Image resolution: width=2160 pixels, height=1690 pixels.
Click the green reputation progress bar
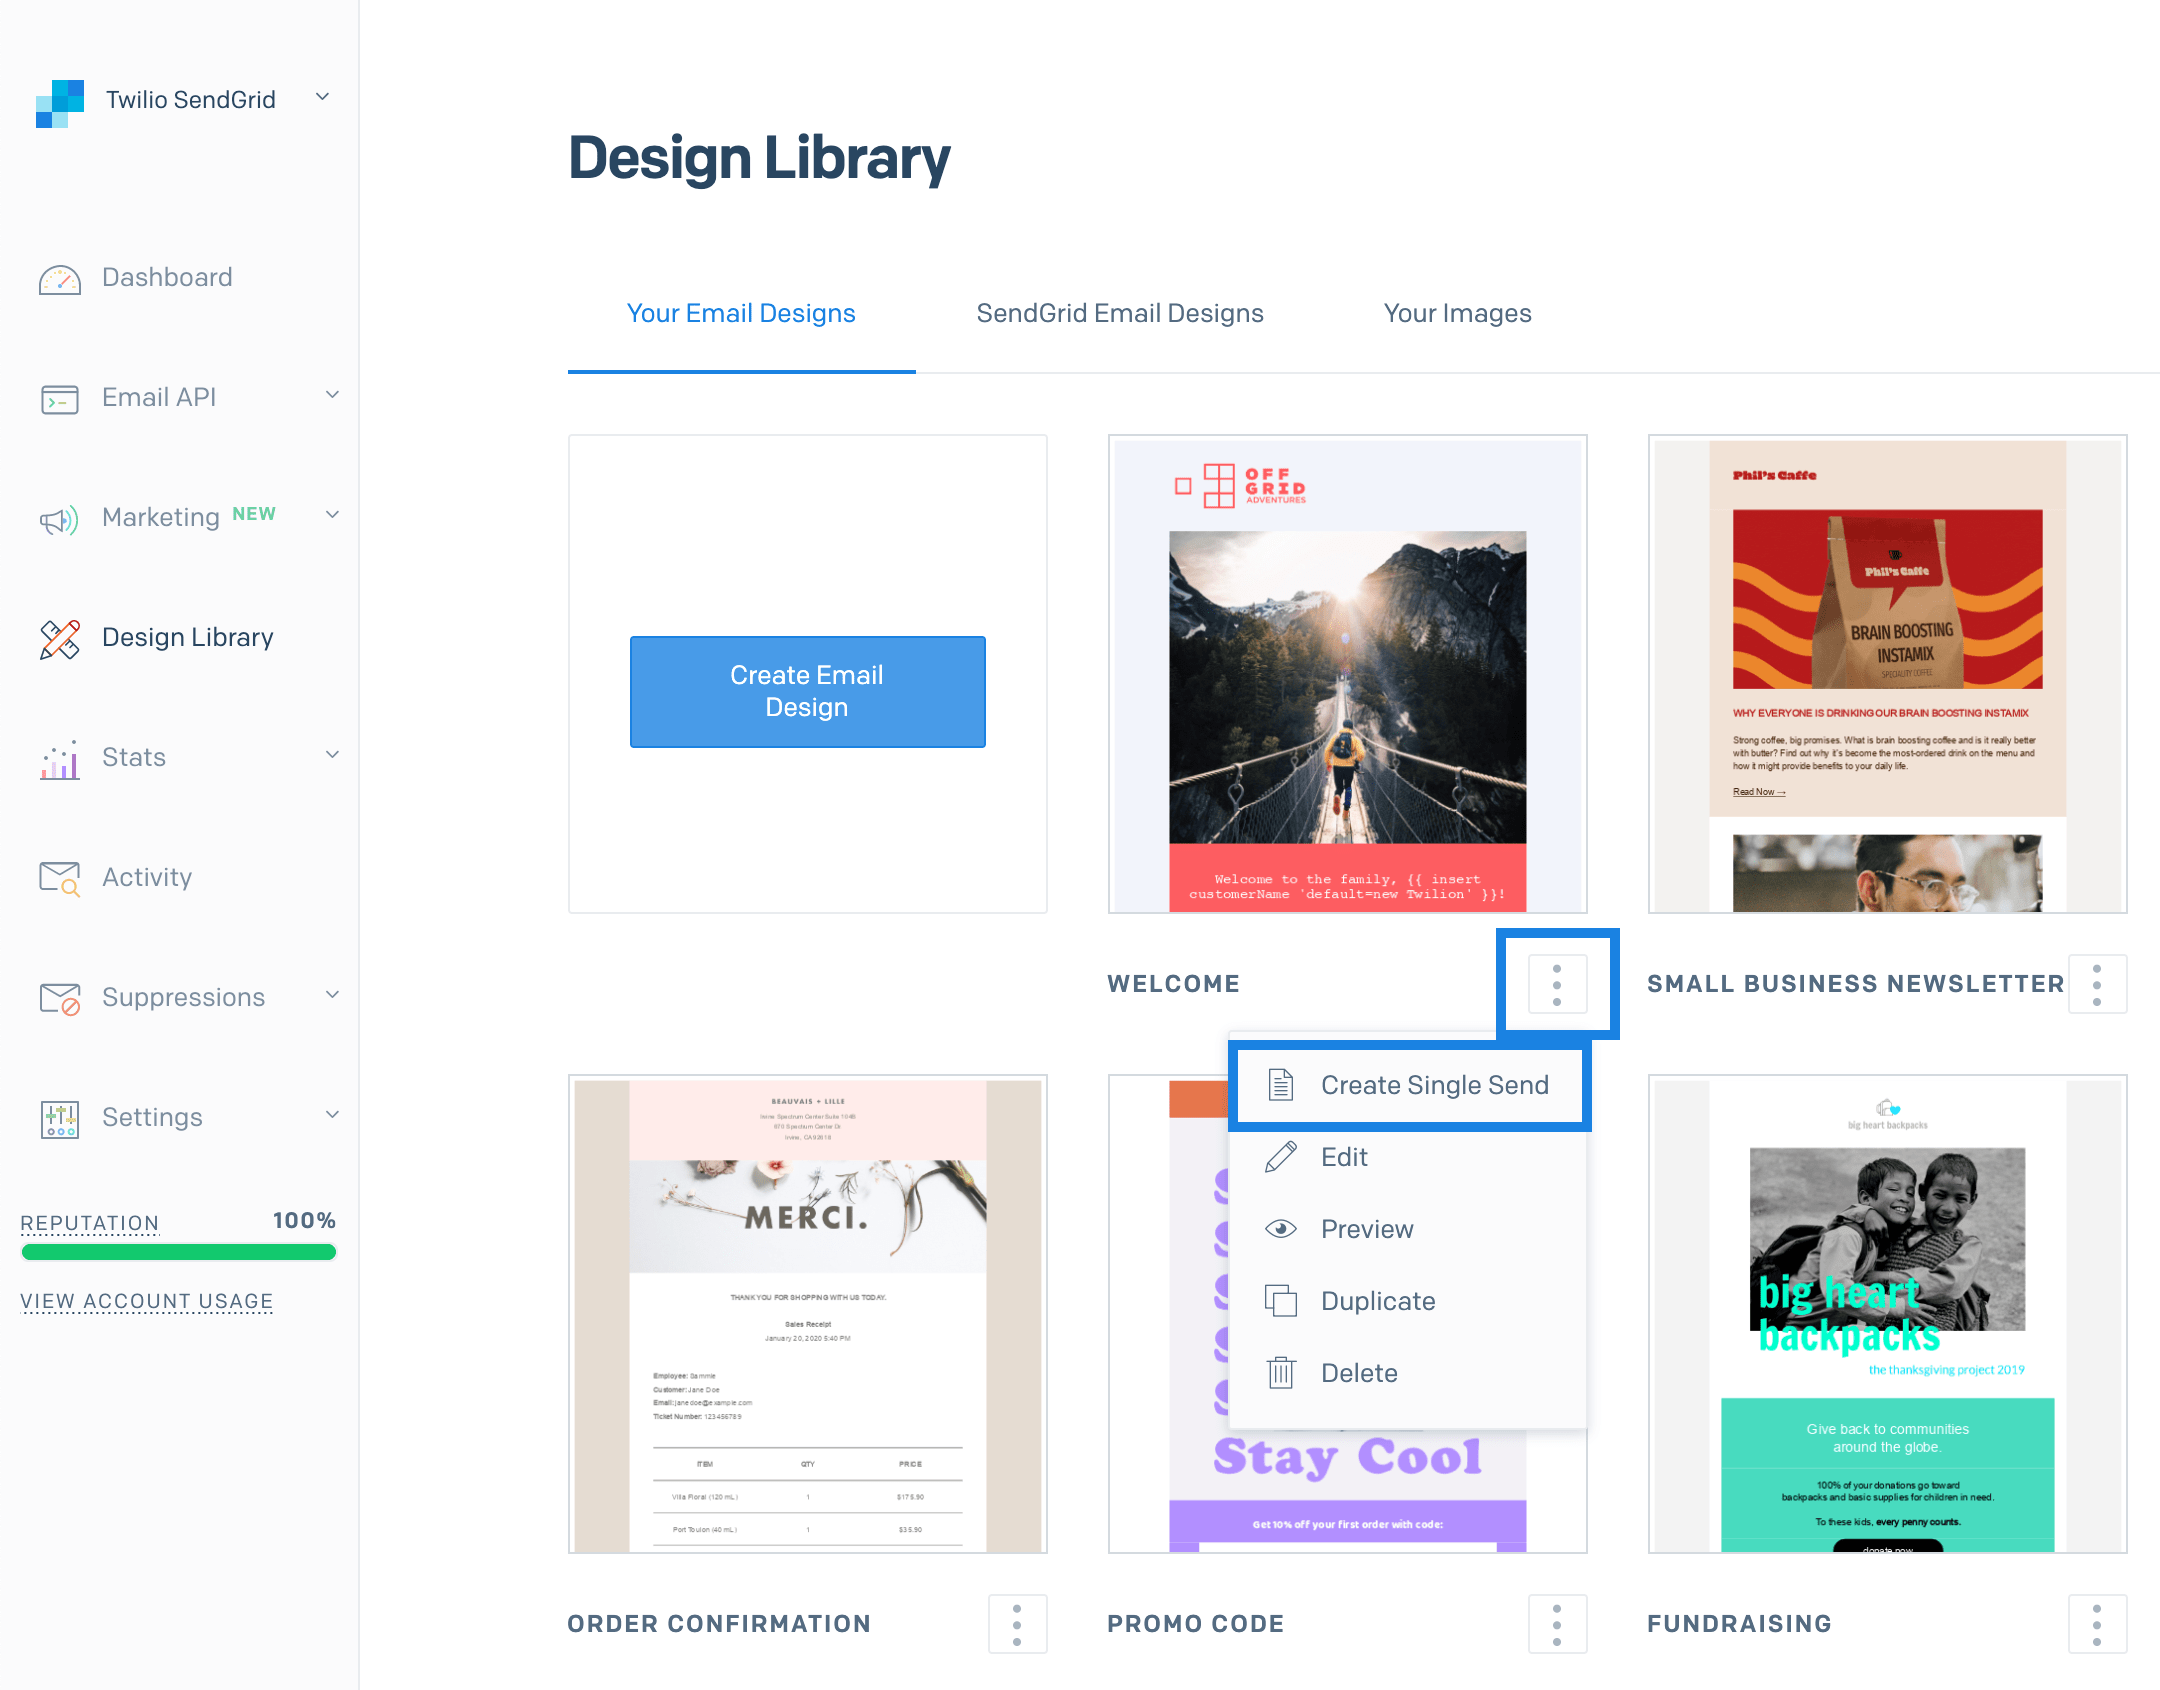(178, 1252)
